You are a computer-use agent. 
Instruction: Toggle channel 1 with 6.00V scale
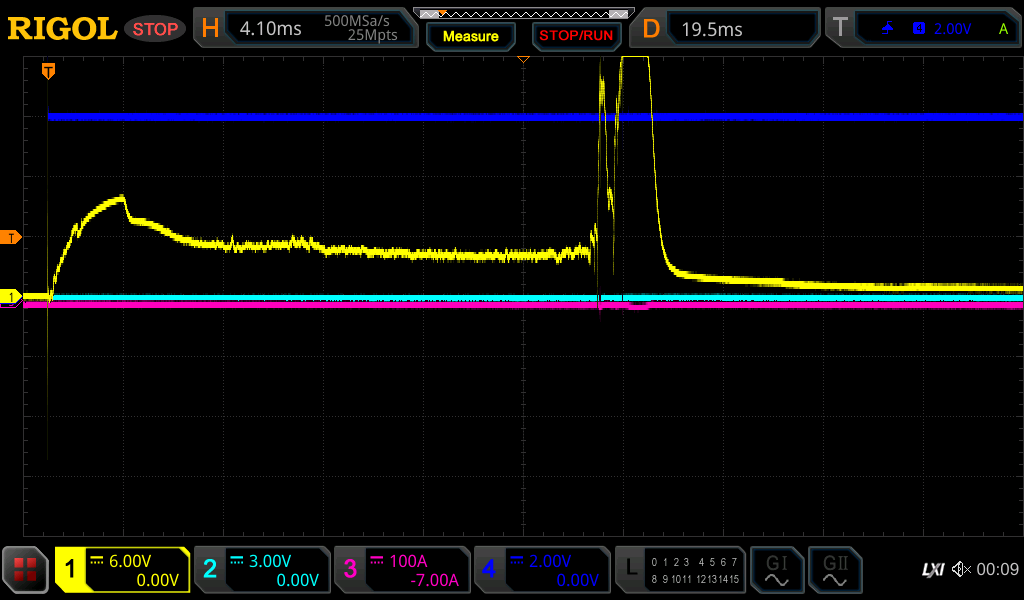[x=122, y=570]
